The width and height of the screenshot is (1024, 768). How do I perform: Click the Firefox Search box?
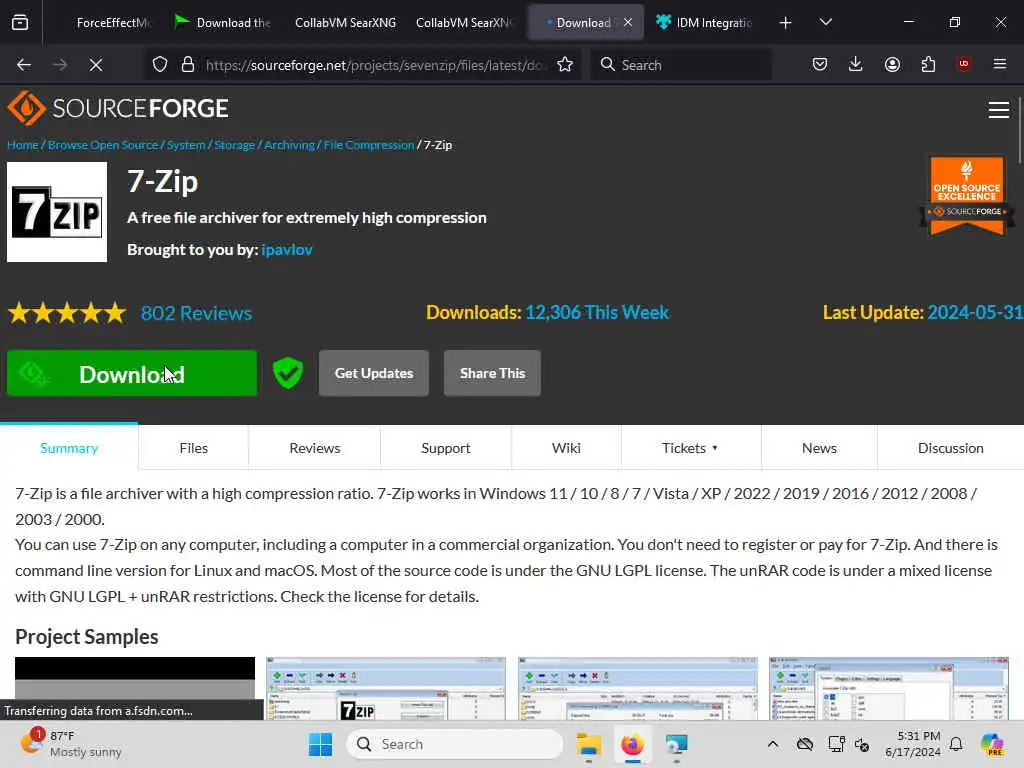click(x=681, y=65)
